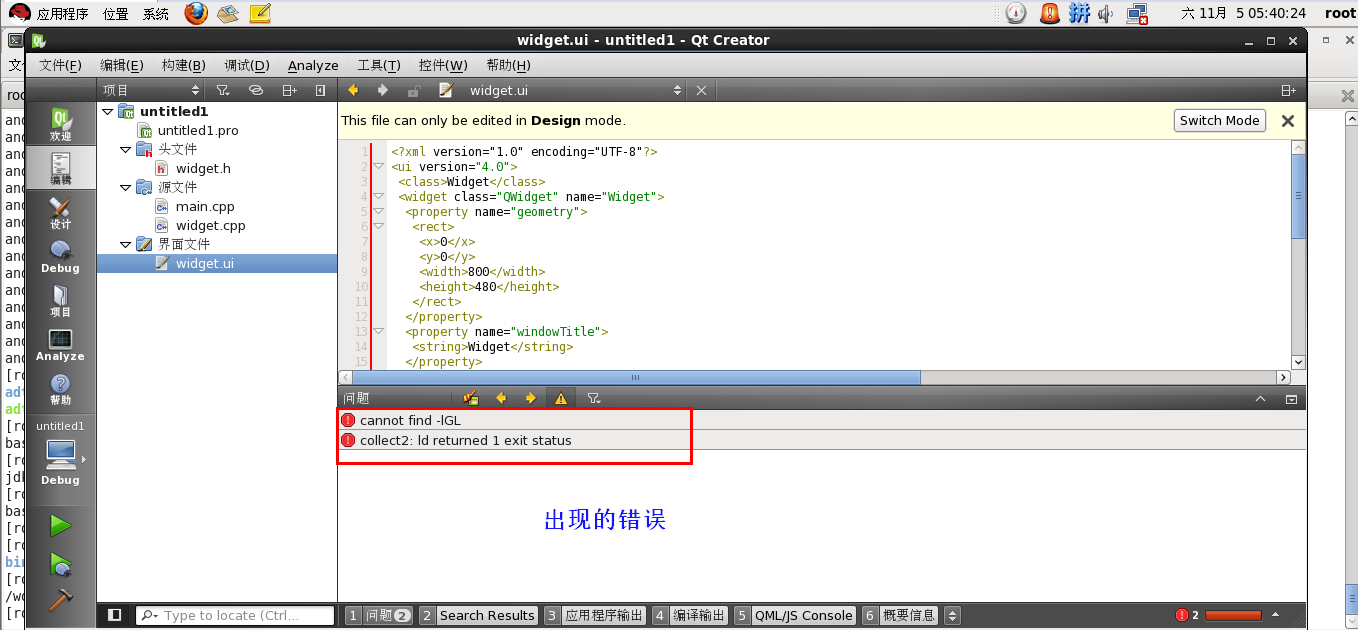Click the Switch Mode button

tap(1219, 120)
